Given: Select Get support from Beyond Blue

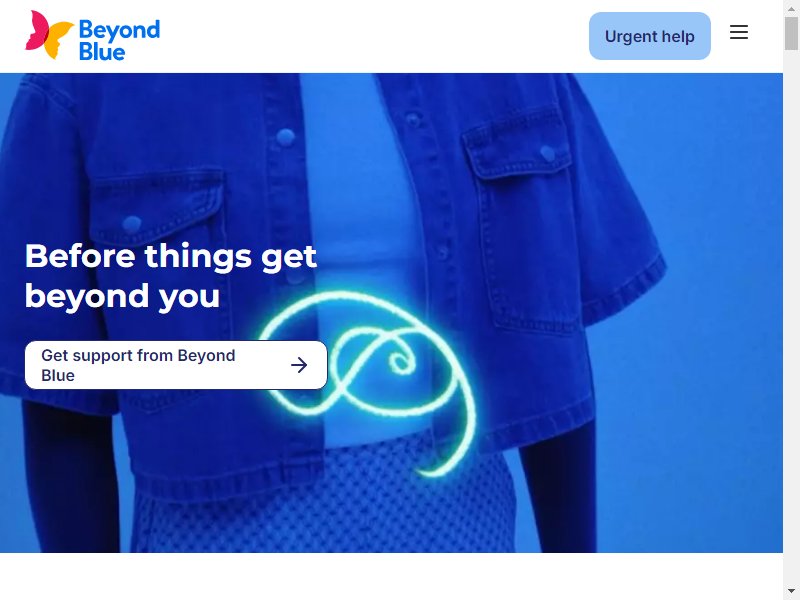Looking at the screenshot, I should [176, 365].
